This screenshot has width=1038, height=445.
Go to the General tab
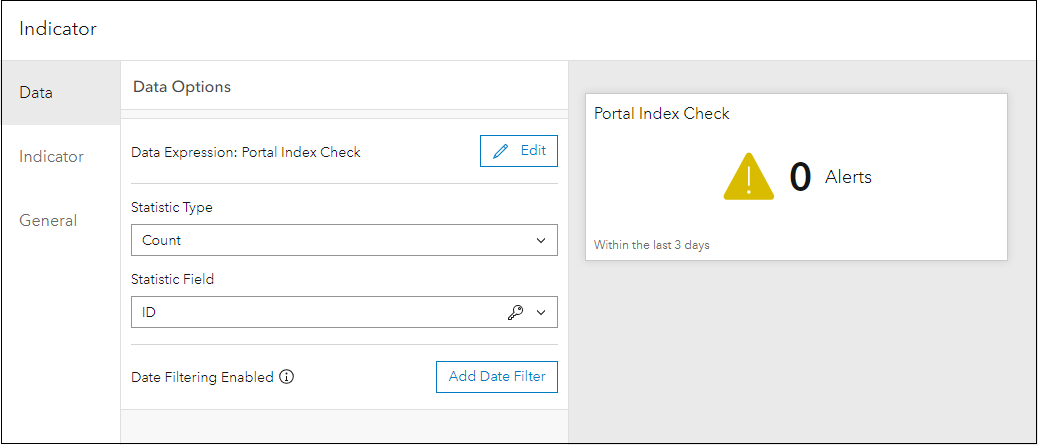coord(48,221)
